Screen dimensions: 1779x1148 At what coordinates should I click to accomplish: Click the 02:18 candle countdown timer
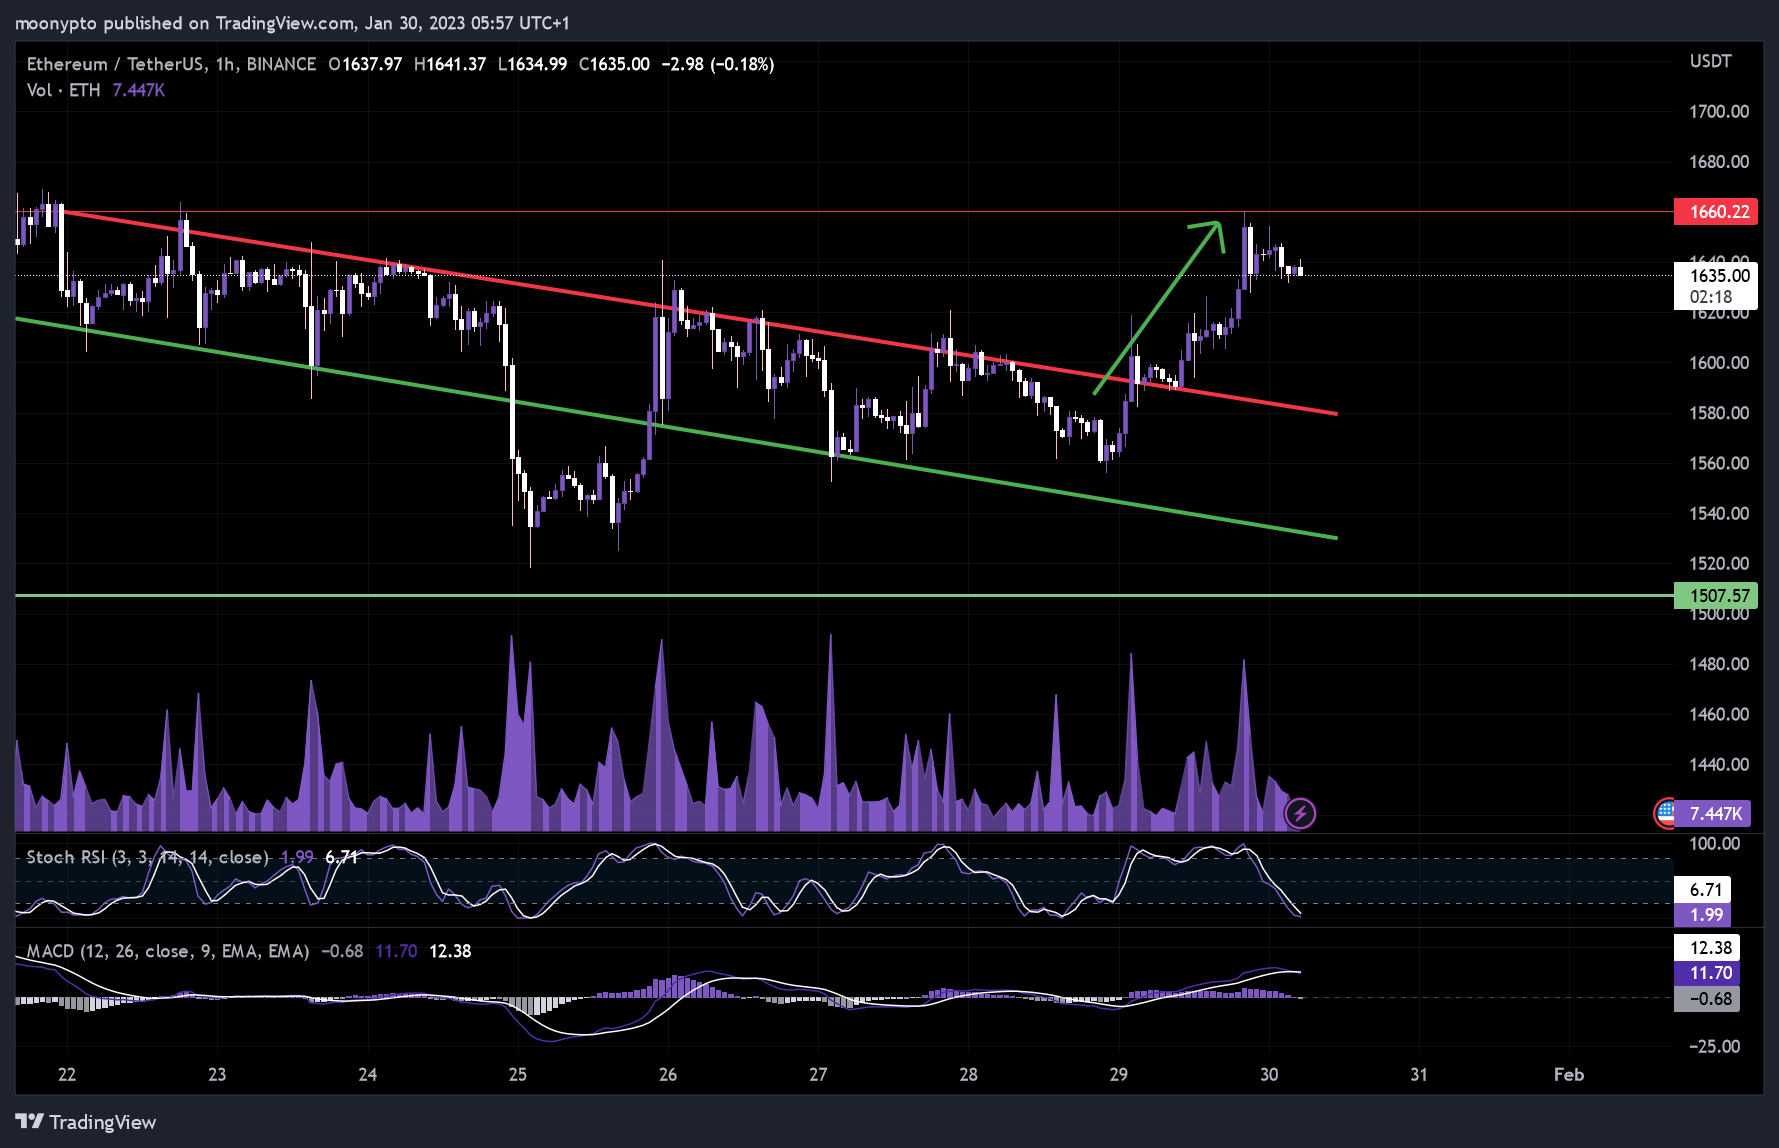pos(1711,297)
